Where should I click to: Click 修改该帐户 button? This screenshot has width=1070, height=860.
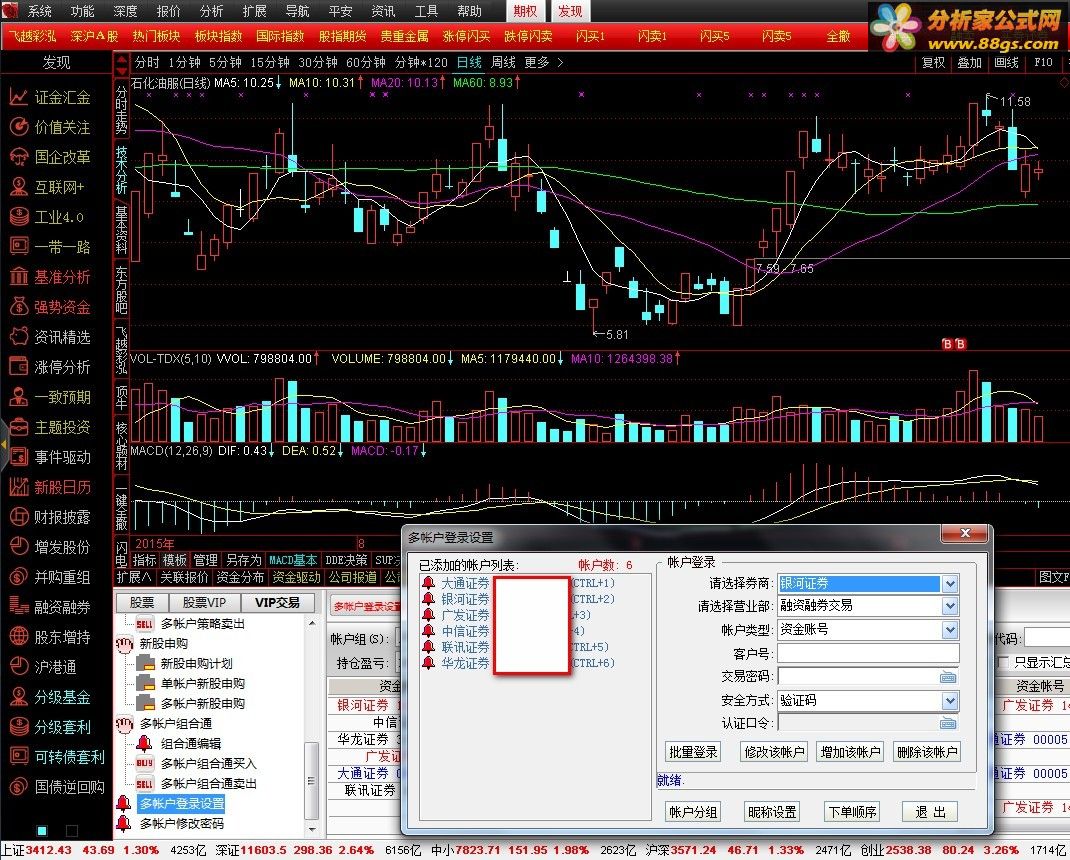point(774,752)
